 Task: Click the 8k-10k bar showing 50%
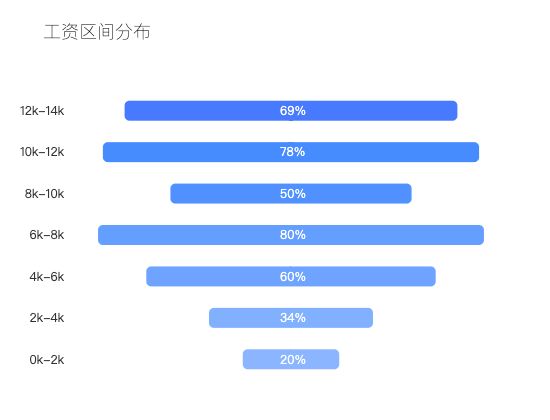[291, 193]
